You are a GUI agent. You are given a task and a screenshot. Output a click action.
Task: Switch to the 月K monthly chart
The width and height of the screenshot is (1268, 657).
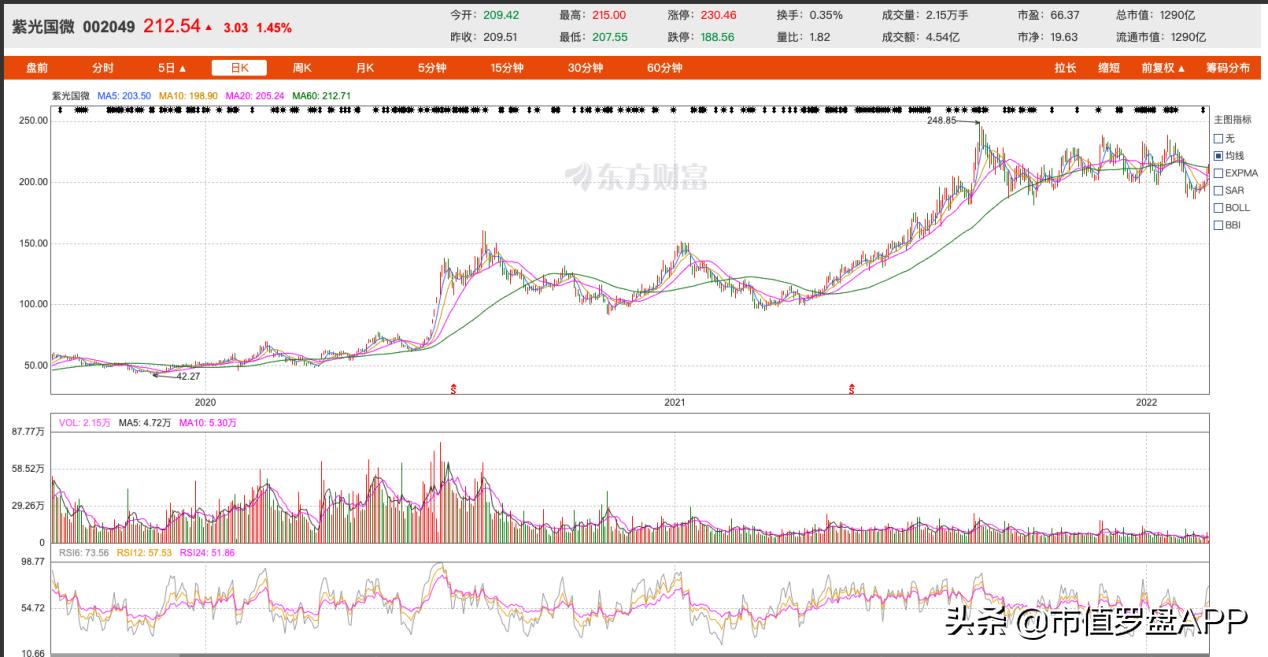364,68
